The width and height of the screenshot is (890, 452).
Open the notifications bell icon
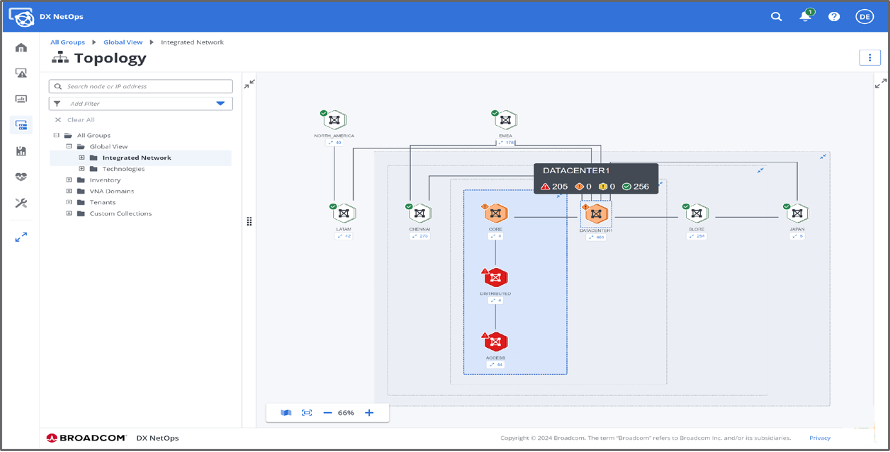805,16
